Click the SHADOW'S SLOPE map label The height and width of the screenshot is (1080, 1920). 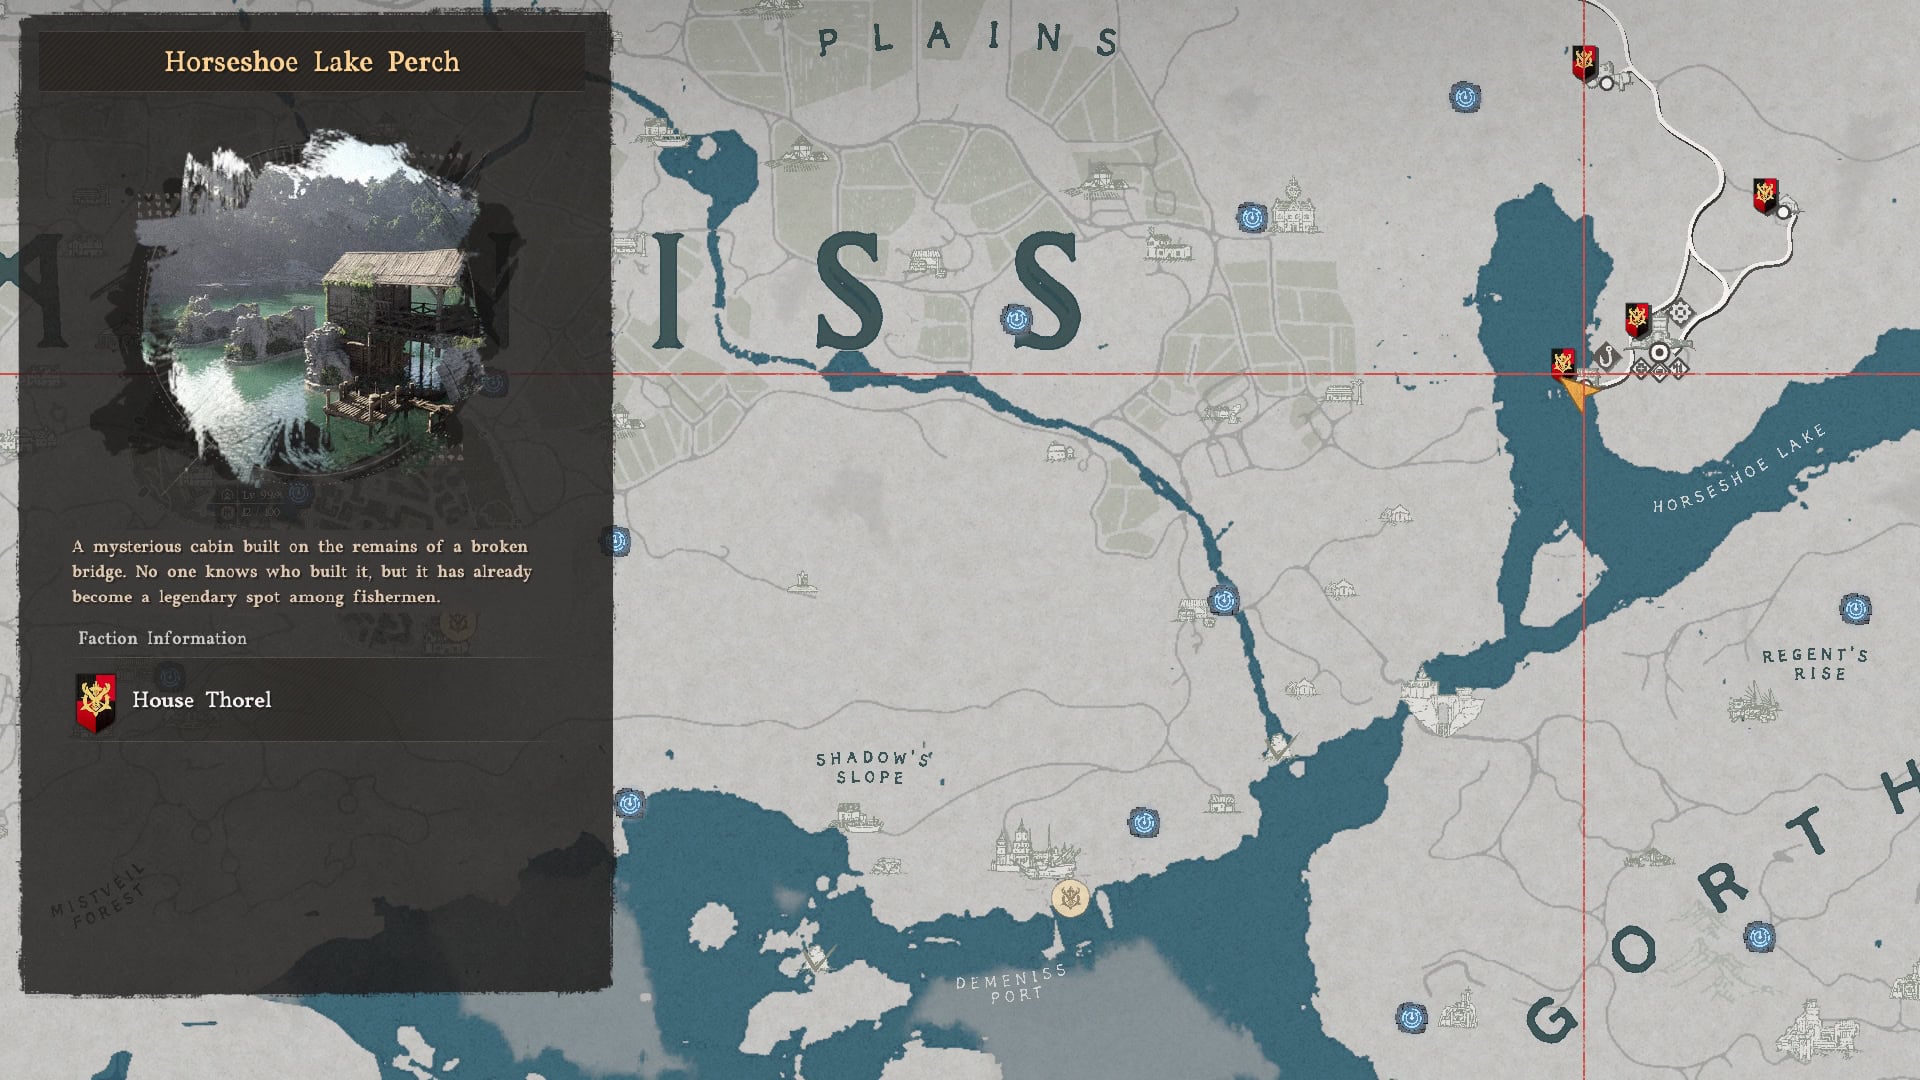pyautogui.click(x=873, y=767)
